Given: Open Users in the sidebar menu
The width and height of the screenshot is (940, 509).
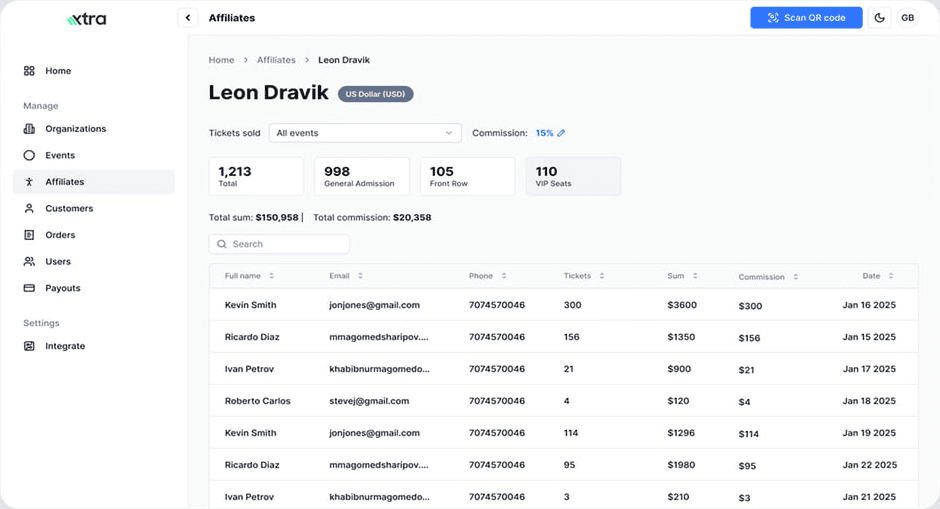Looking at the screenshot, I should coord(58,262).
